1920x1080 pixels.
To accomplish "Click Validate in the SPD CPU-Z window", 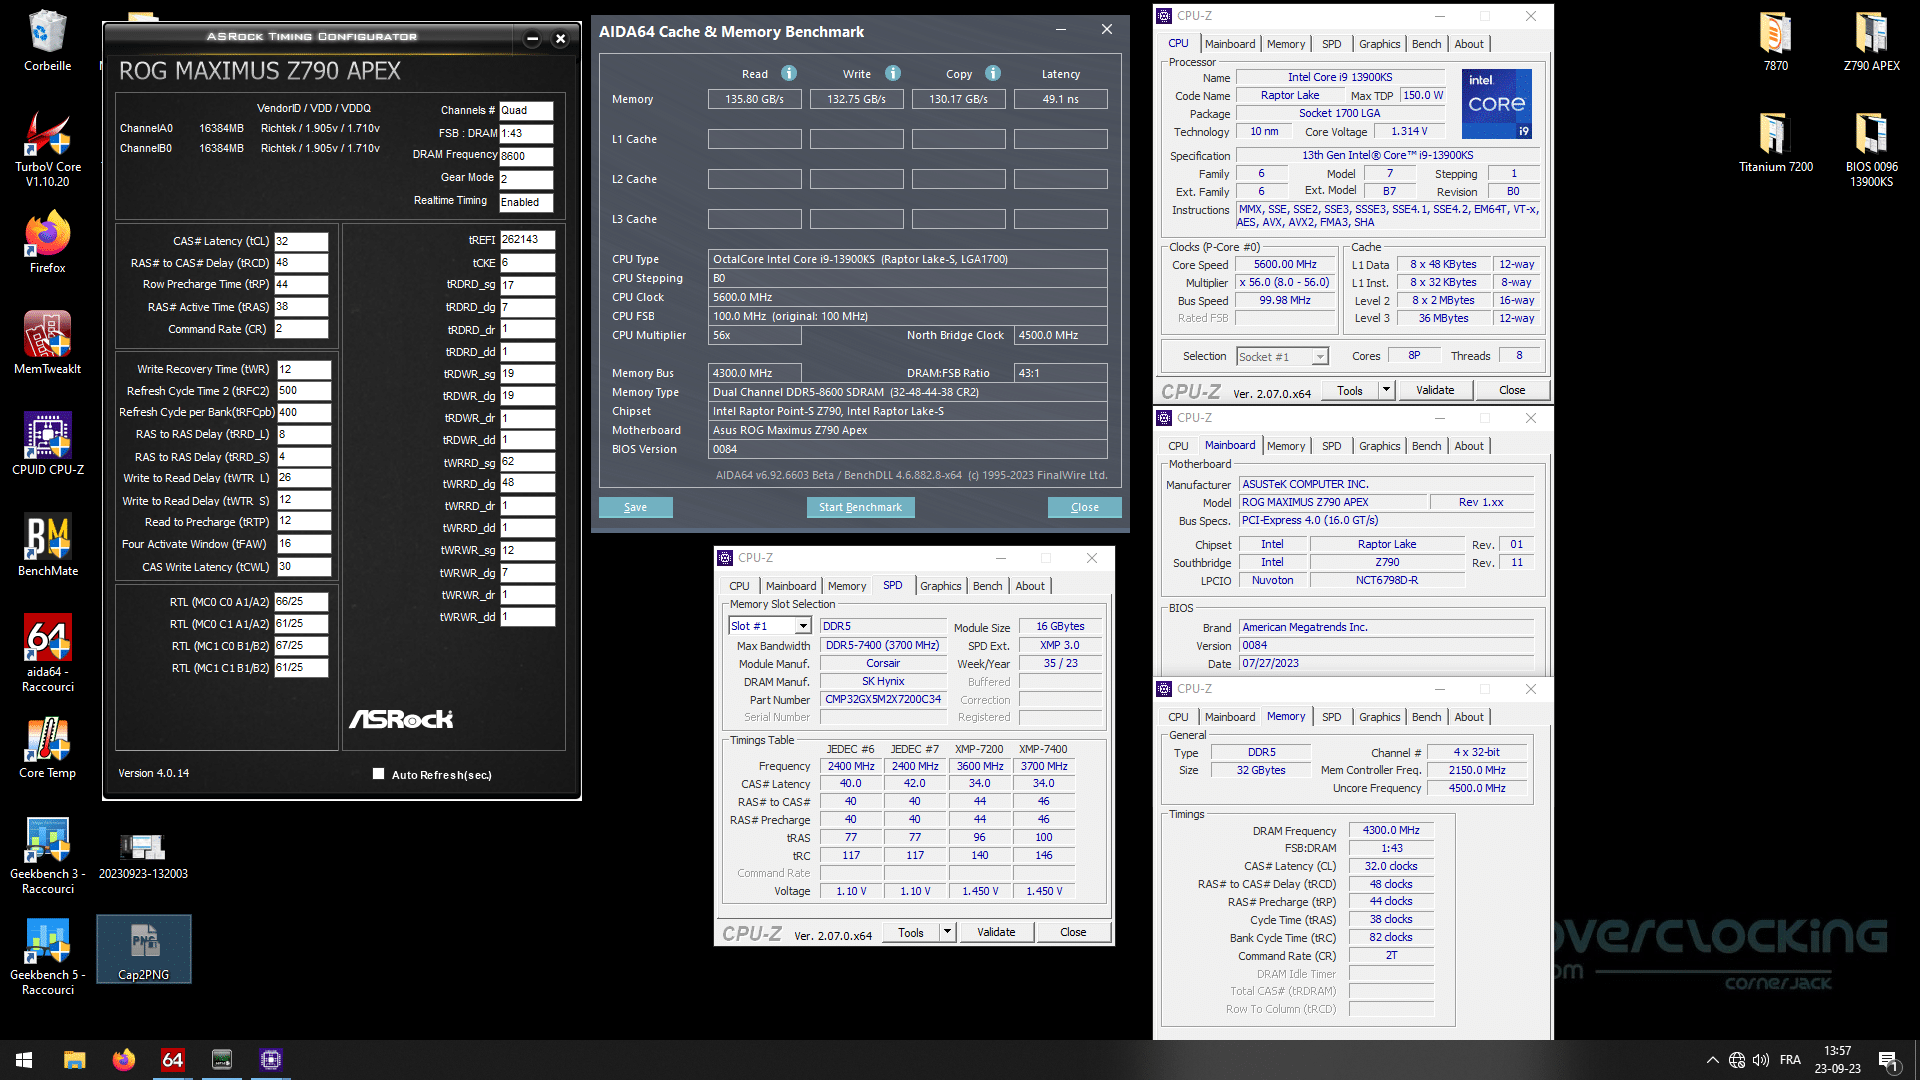I will (x=996, y=932).
